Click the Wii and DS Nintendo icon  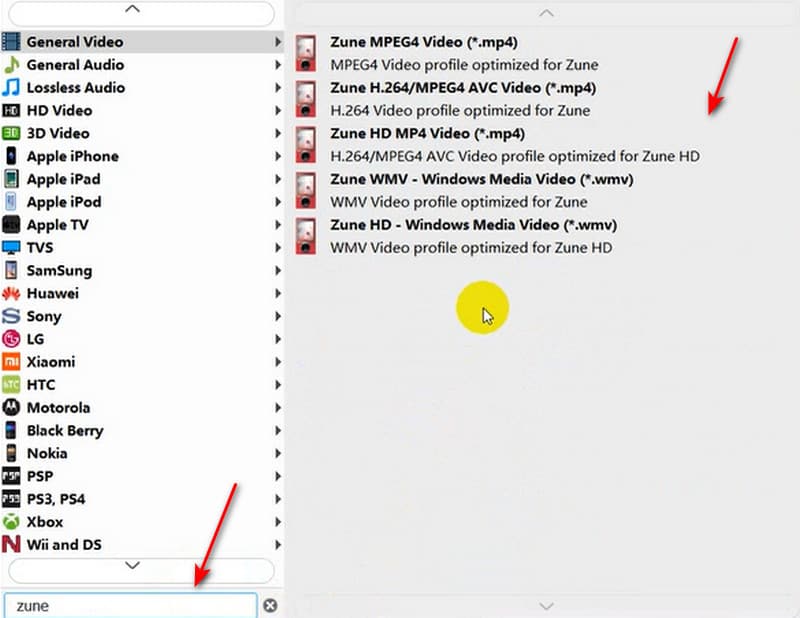[11, 545]
